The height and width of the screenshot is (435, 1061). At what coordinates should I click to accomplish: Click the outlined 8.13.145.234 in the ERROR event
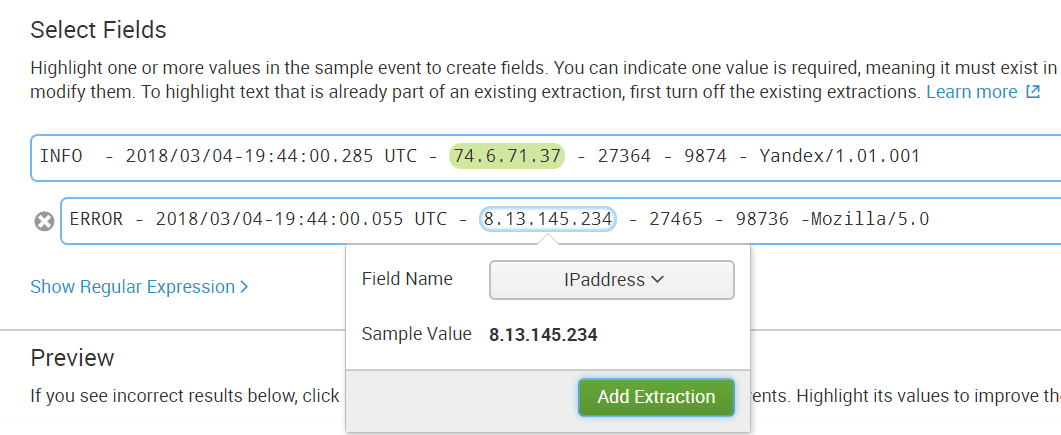coord(548,219)
